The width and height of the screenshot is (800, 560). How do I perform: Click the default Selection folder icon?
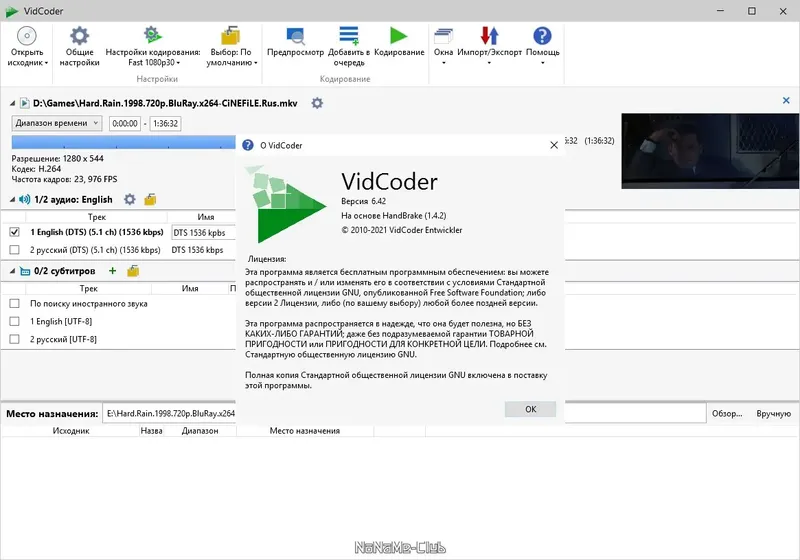pos(231,36)
